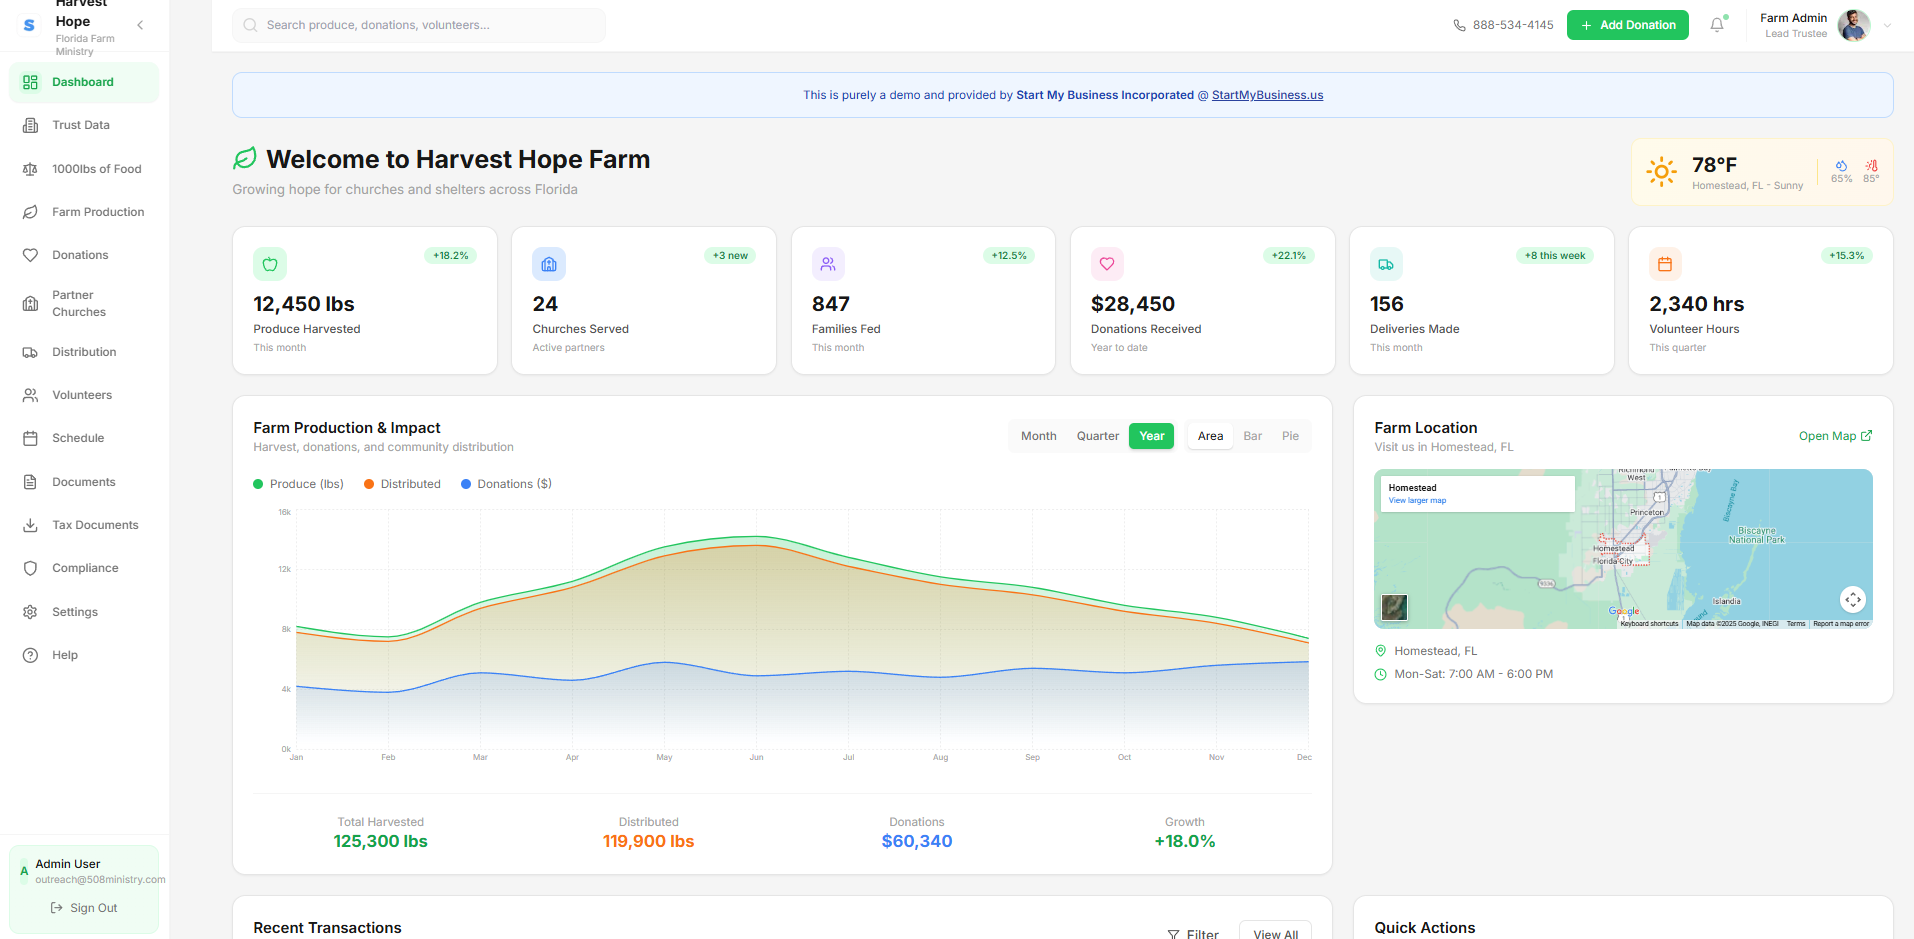Click the apple icon on Produce Harvested card
1914x939 pixels.
(270, 264)
